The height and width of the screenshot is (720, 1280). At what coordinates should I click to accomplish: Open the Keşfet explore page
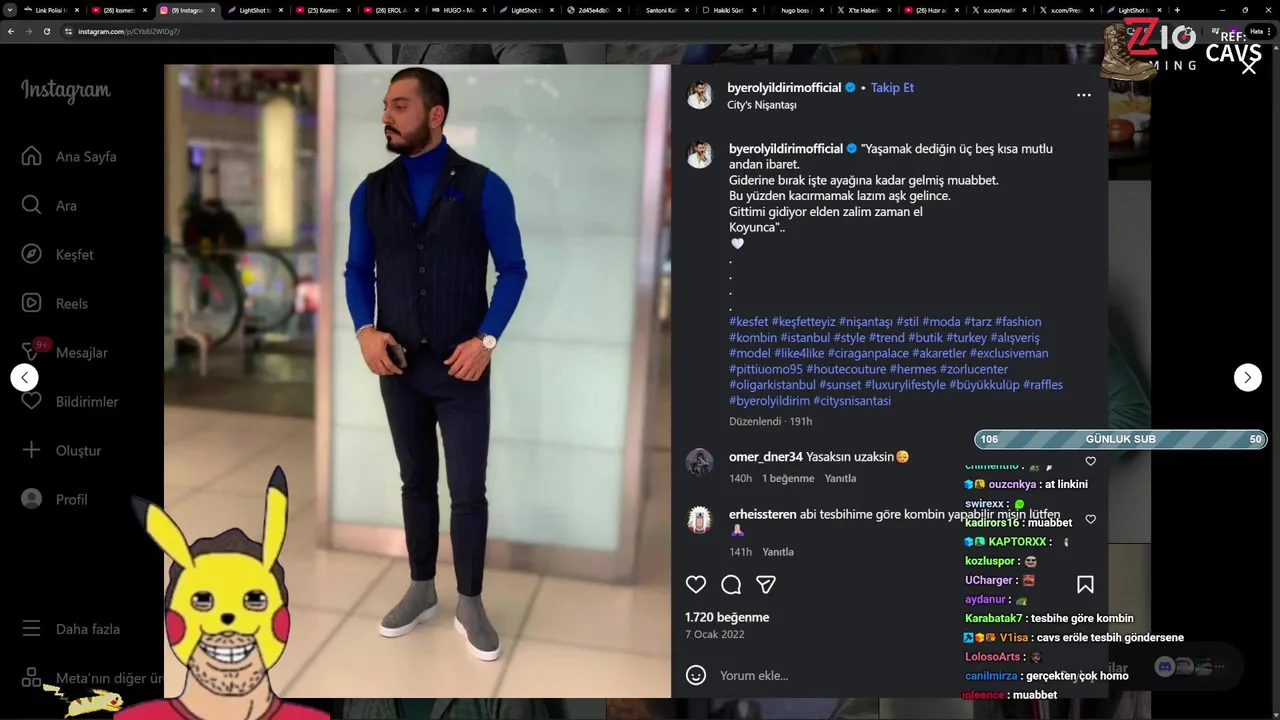point(58,254)
